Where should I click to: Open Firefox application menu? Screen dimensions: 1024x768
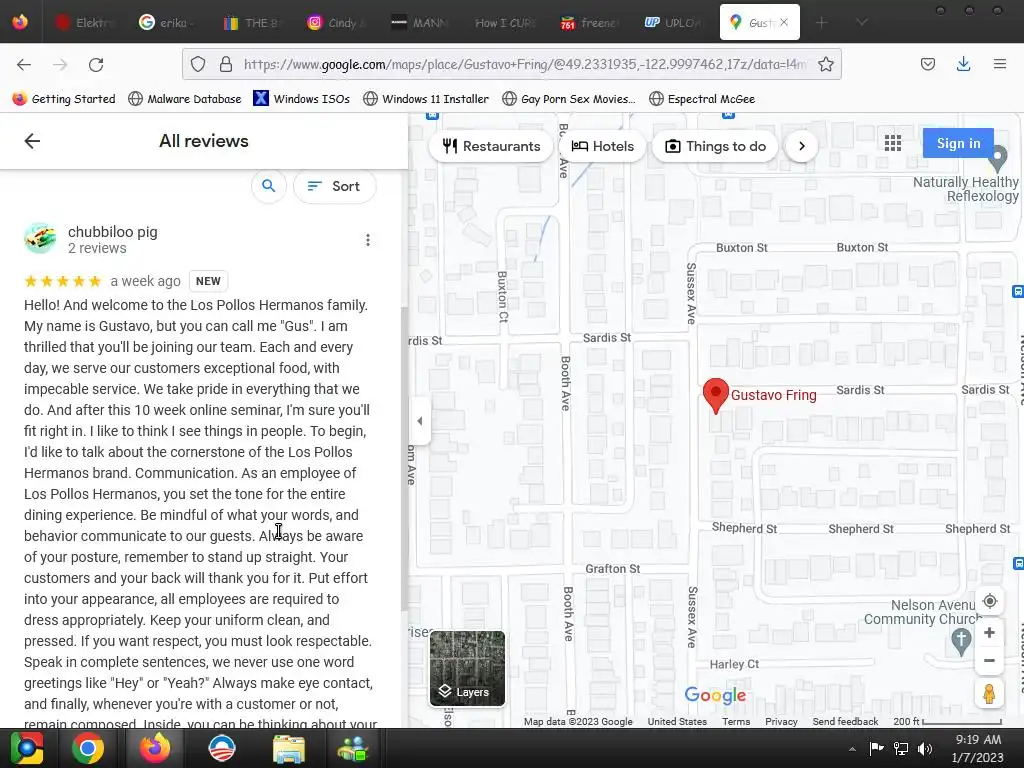tap(999, 64)
